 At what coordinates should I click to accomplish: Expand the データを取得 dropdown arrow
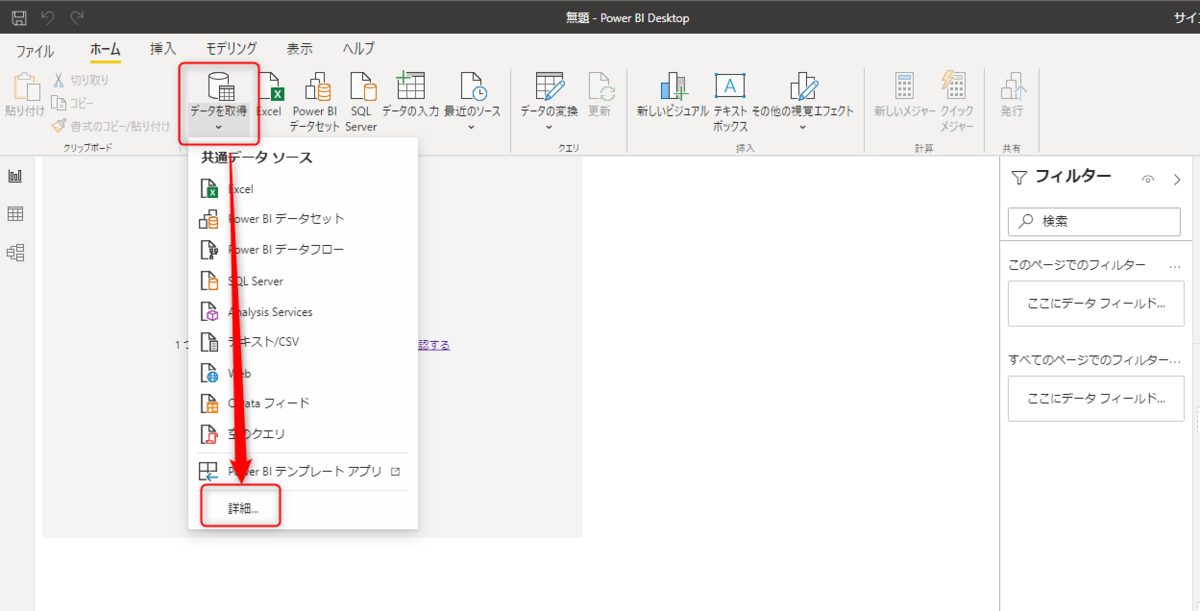point(219,127)
